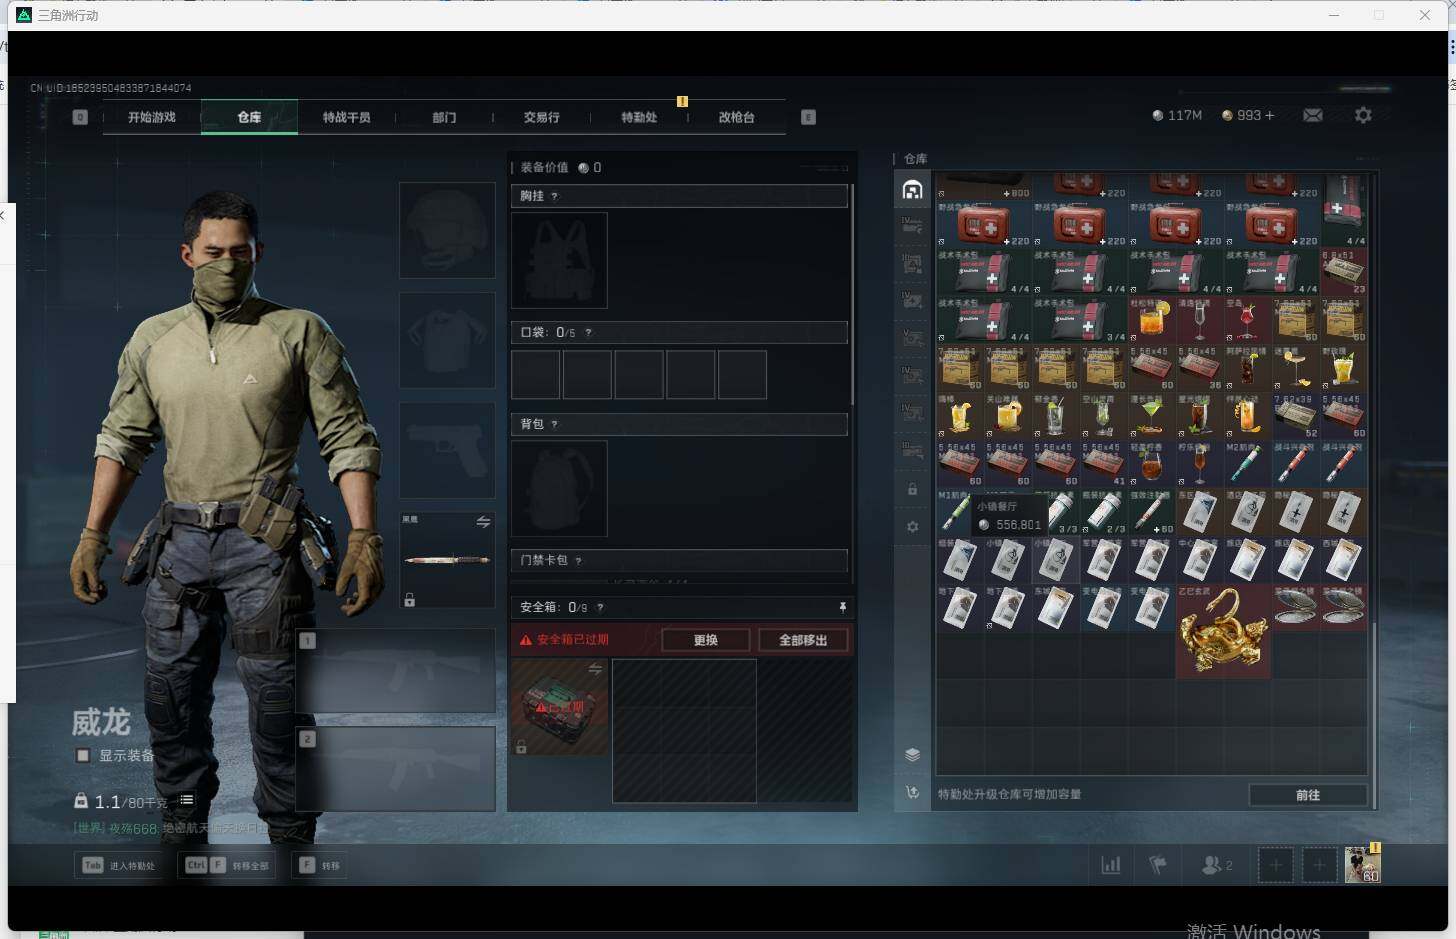1456x939 pixels.
Task: Select the golden 乙巳玄武 statue item
Action: tap(1223, 632)
